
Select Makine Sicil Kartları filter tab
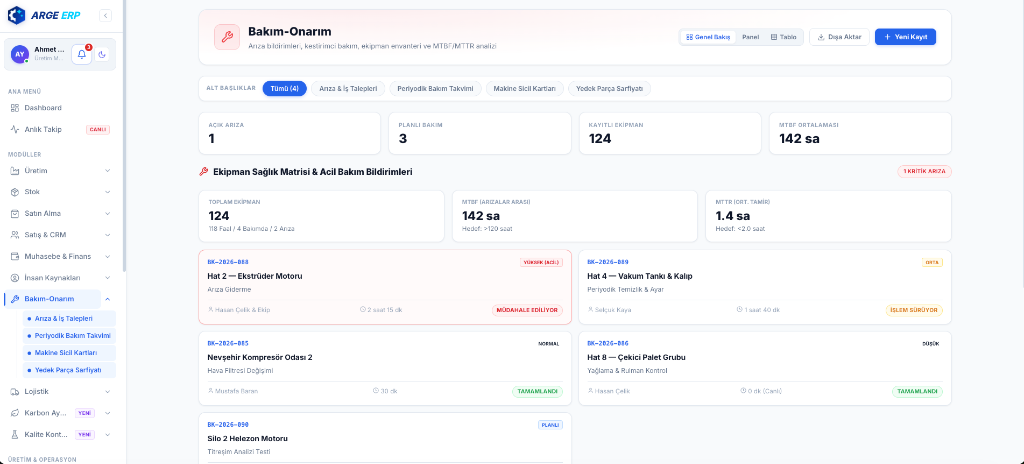point(524,89)
